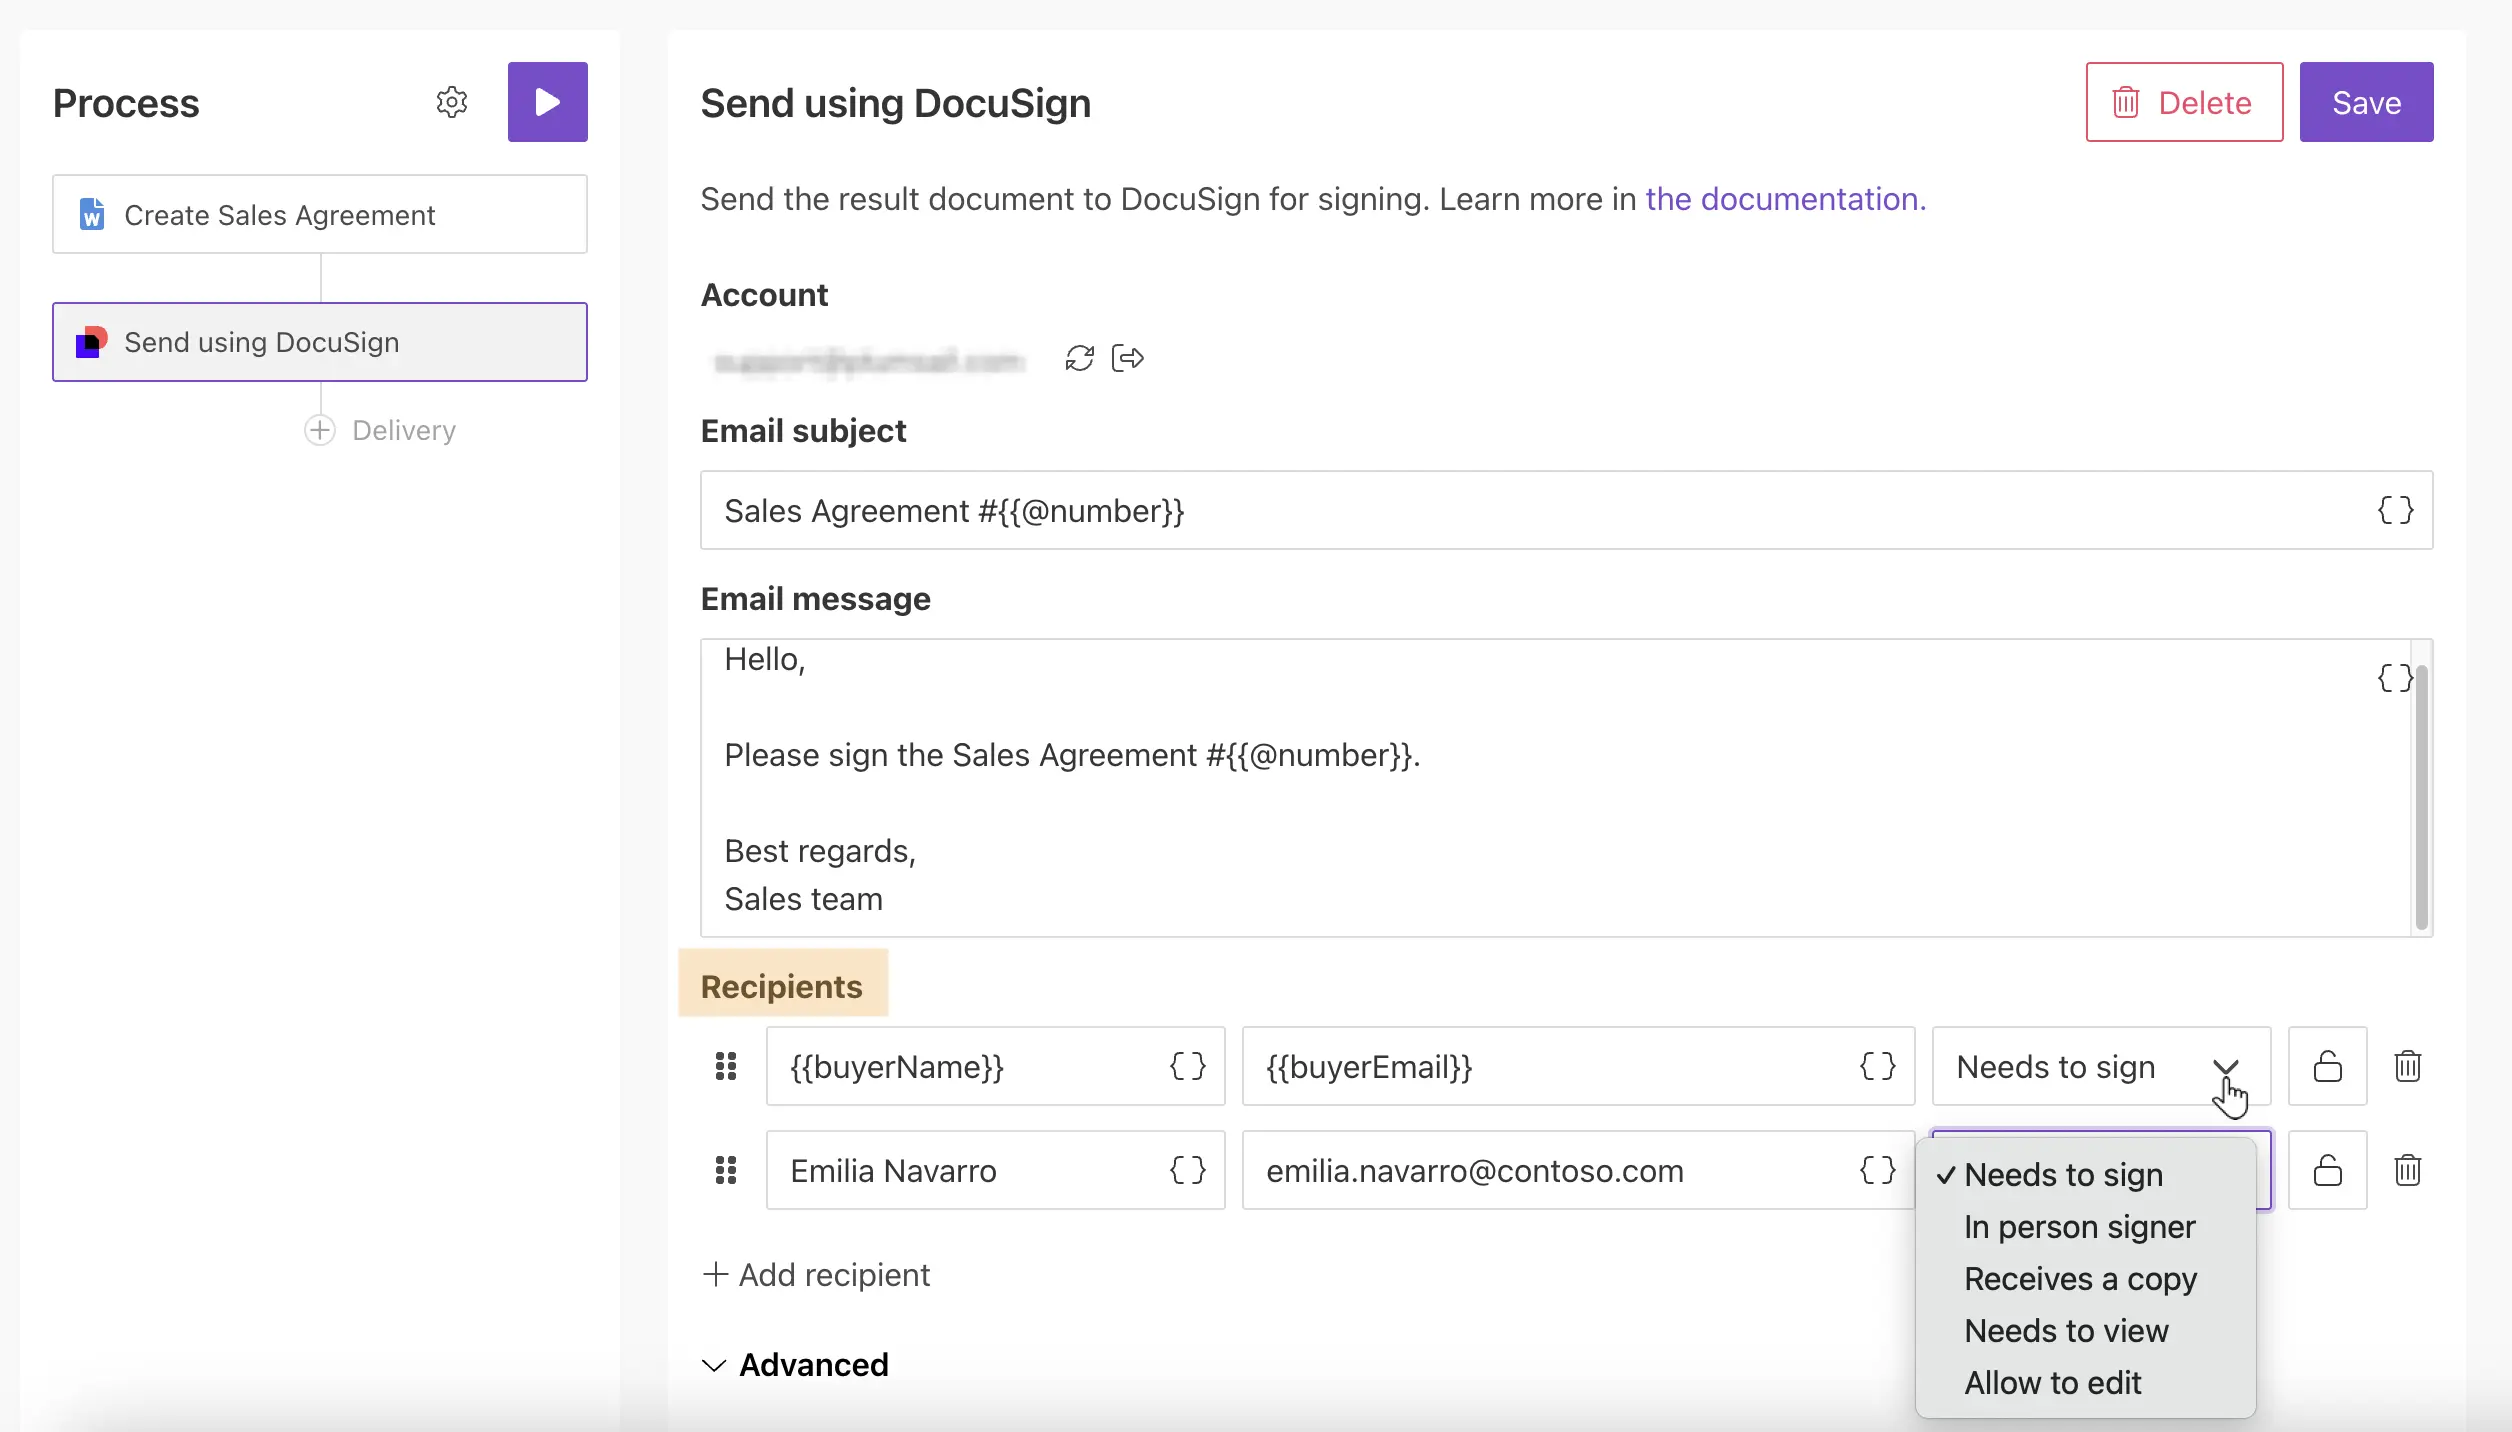The width and height of the screenshot is (2512, 1432).
Task: Refresh the connected DocuSign account
Action: click(x=1079, y=358)
